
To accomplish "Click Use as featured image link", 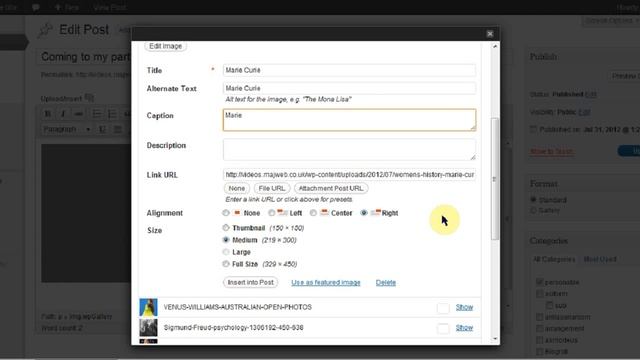I will tap(326, 282).
